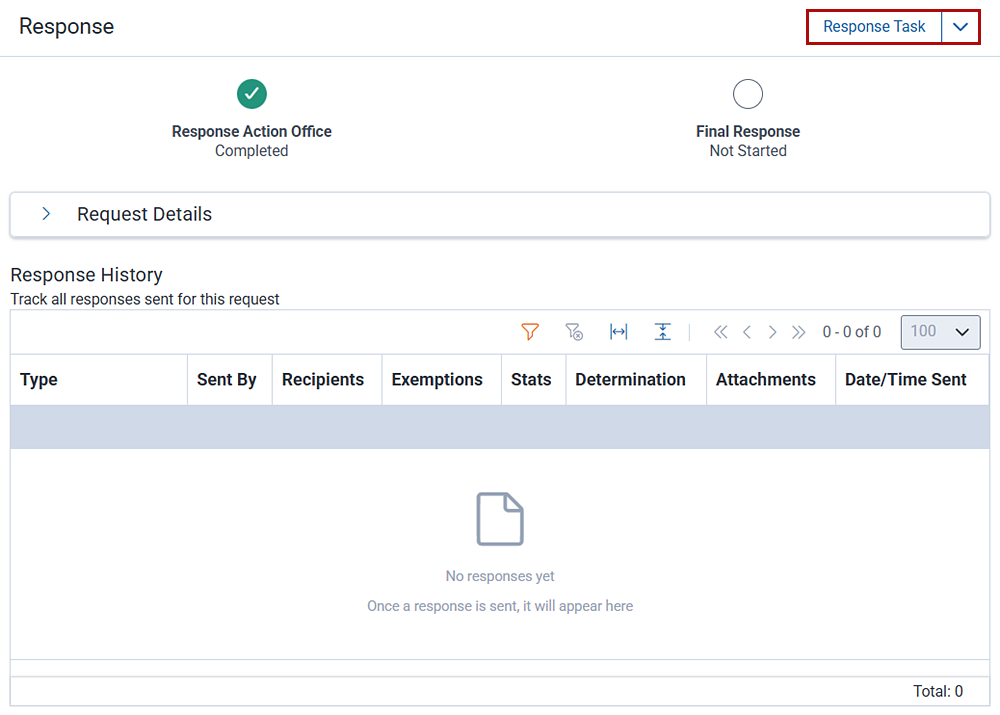
Task: Sort by the Date/Time Sent column header
Action: tap(913, 380)
